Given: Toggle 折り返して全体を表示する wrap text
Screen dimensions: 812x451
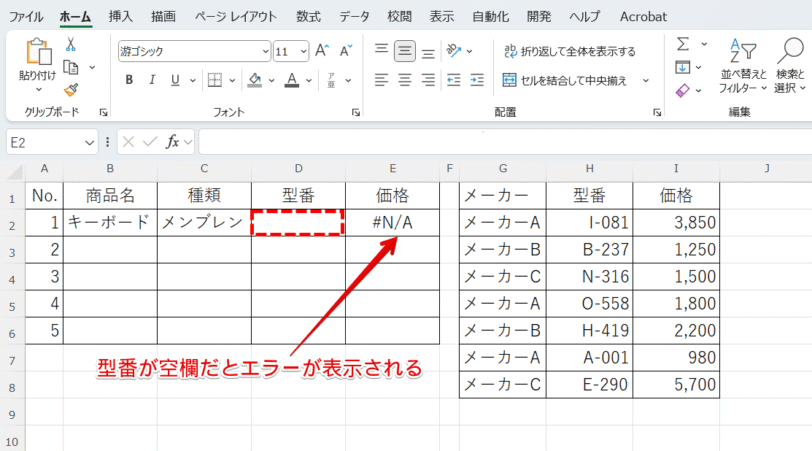Looking at the screenshot, I should (569, 51).
